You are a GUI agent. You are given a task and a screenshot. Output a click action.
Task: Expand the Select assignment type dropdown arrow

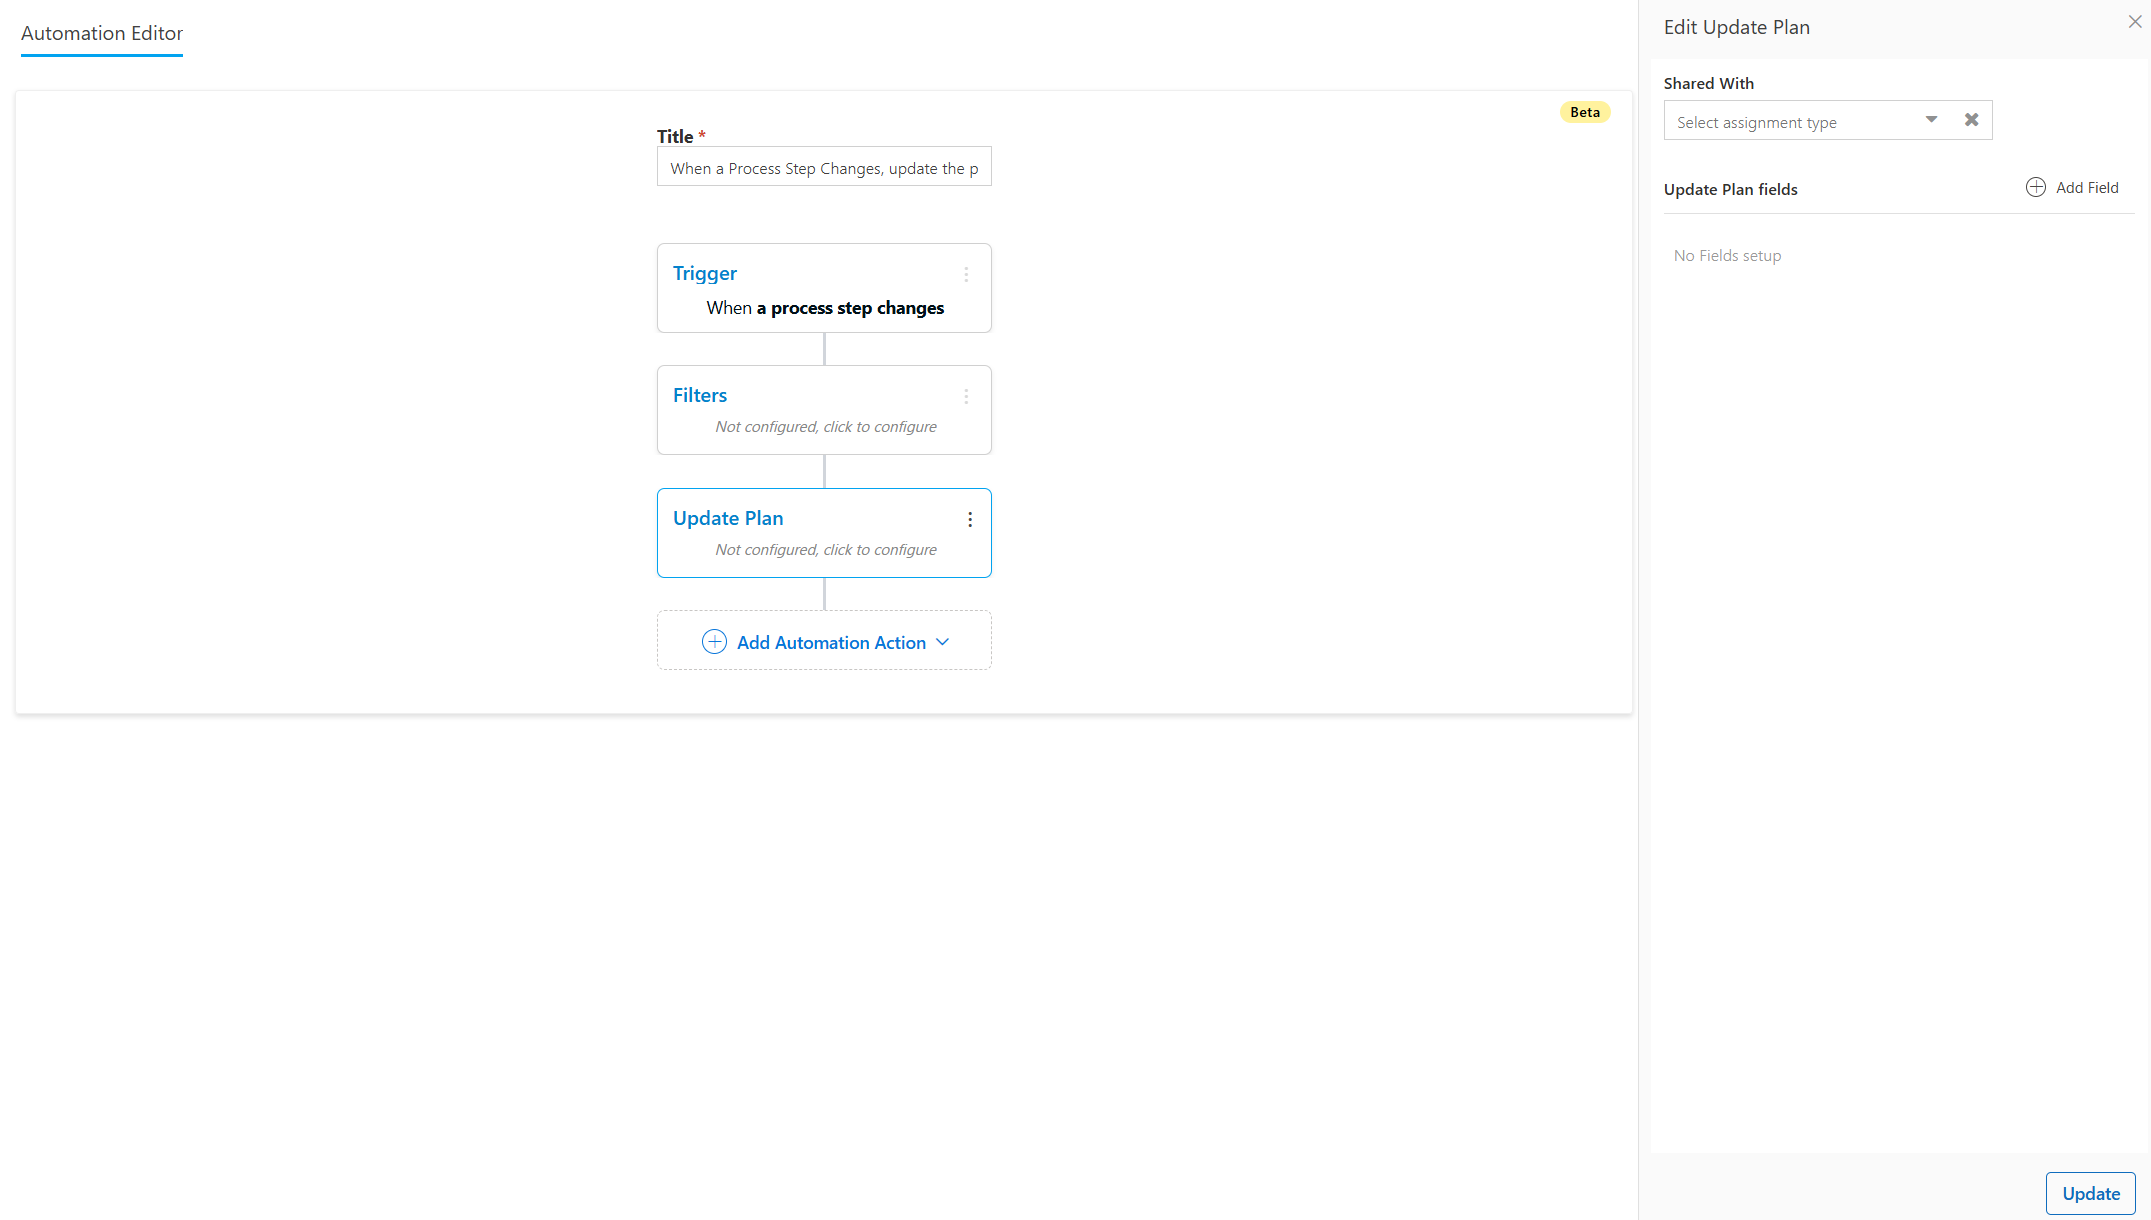click(1931, 120)
